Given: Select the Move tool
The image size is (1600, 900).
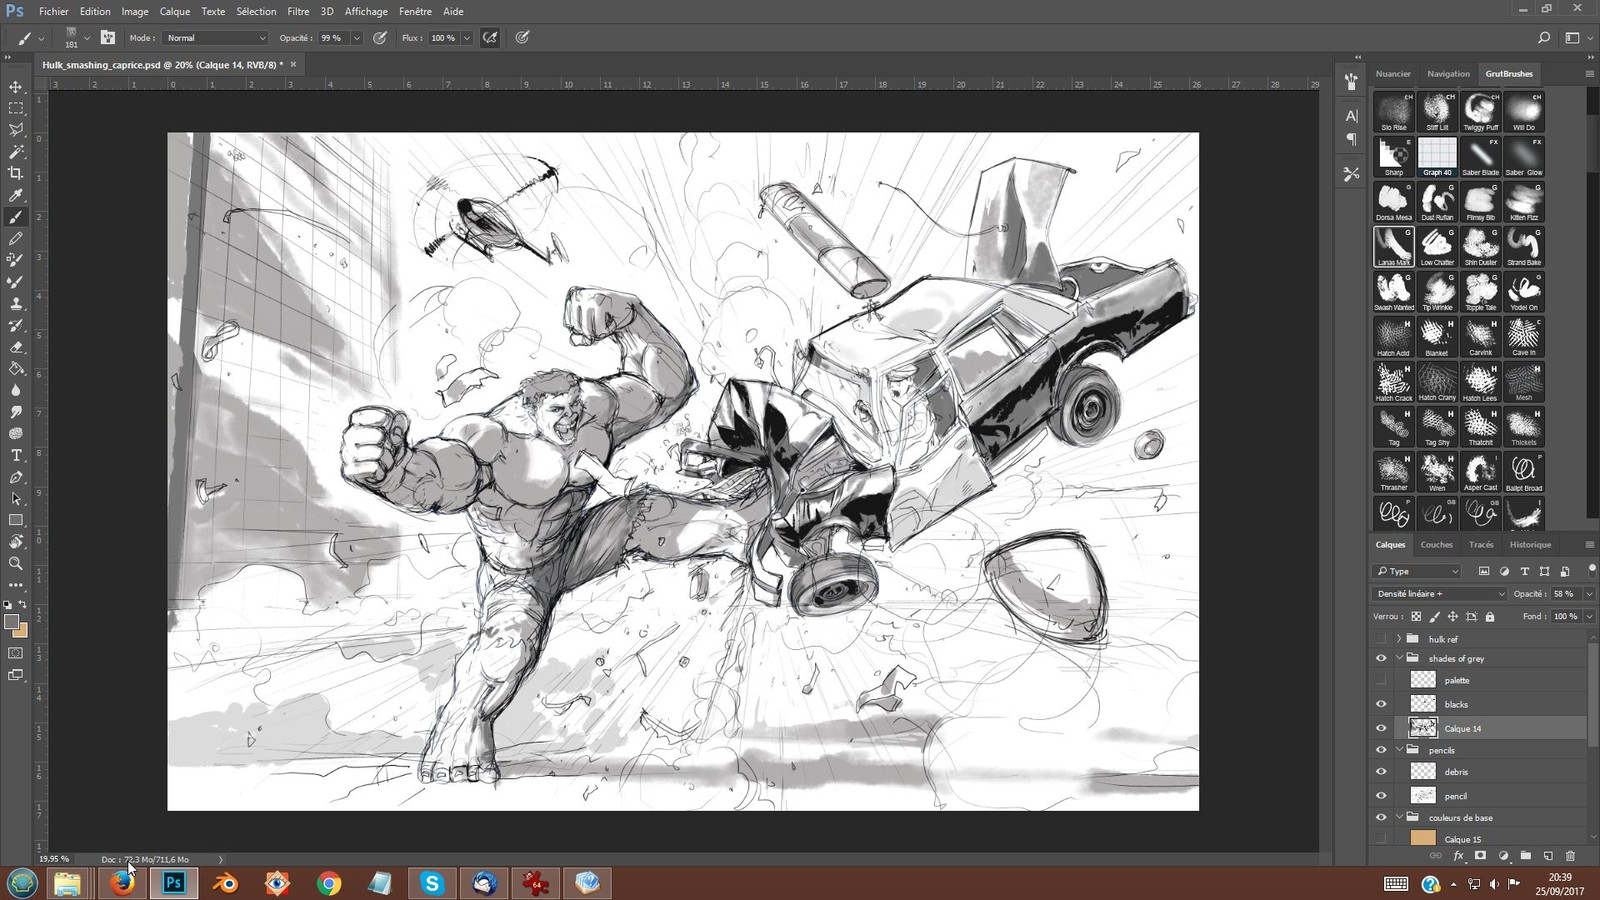Looking at the screenshot, I should pyautogui.click(x=16, y=87).
